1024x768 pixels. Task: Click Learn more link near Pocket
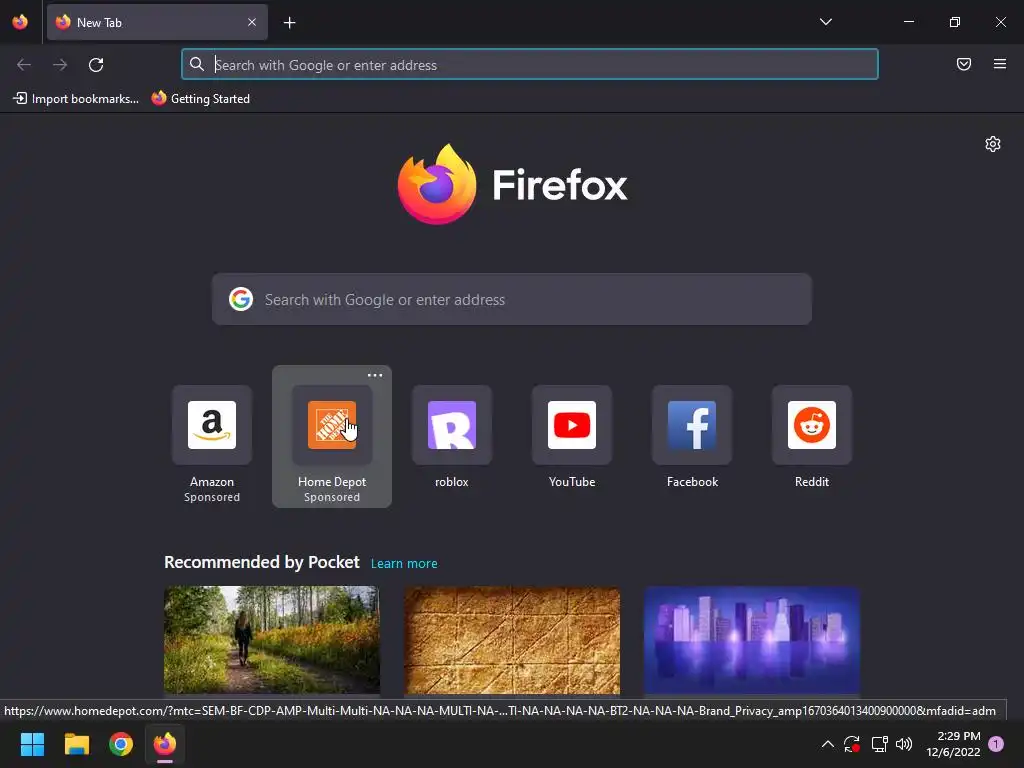tap(404, 564)
